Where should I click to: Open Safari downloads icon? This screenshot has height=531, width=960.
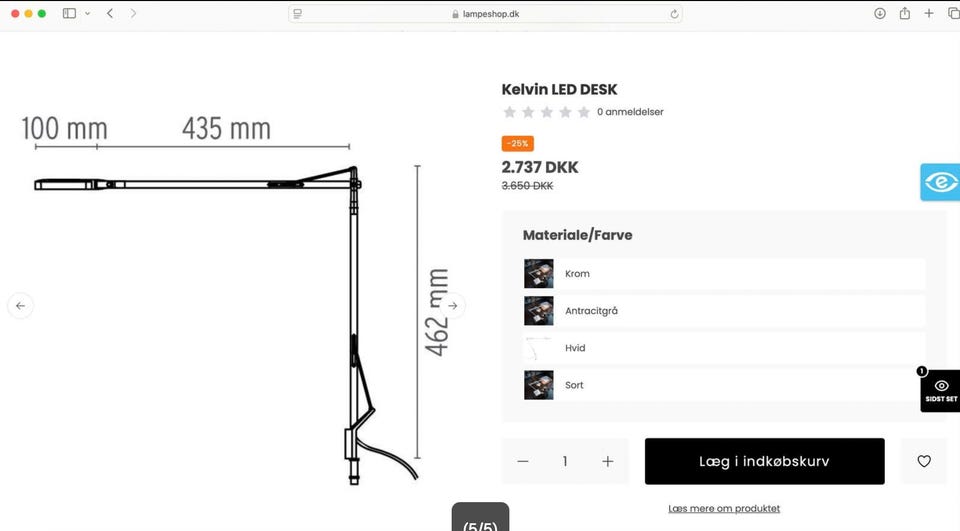click(880, 13)
